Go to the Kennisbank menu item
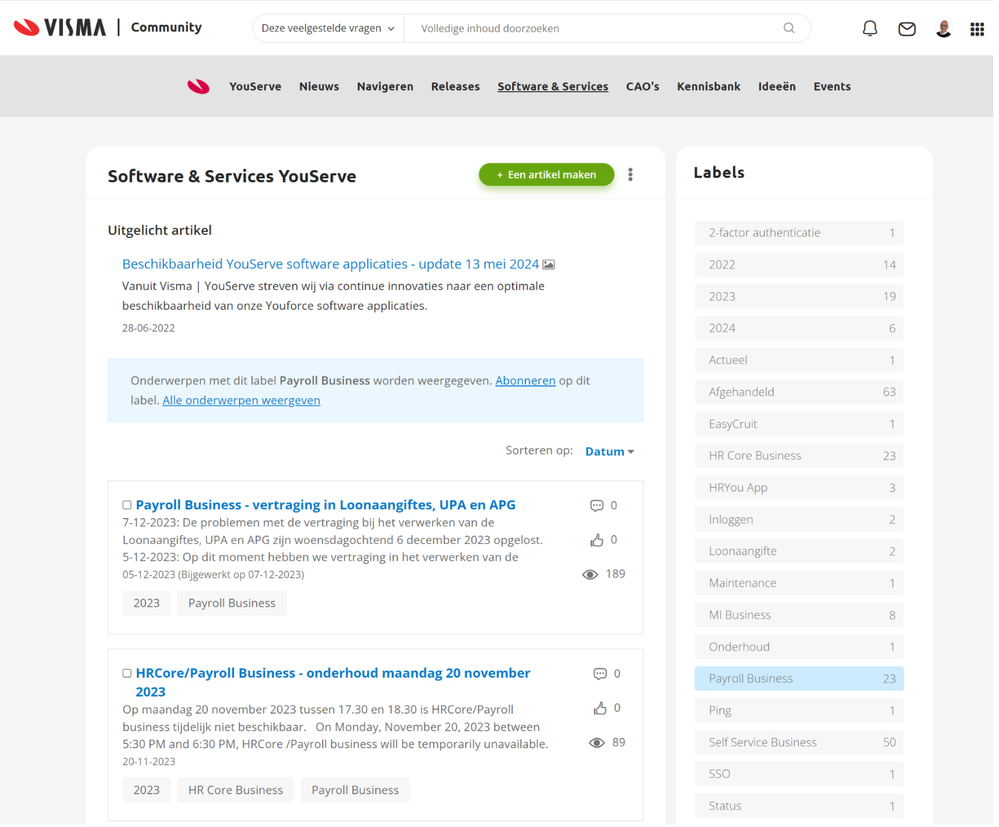The image size is (999, 827). pyautogui.click(x=708, y=87)
